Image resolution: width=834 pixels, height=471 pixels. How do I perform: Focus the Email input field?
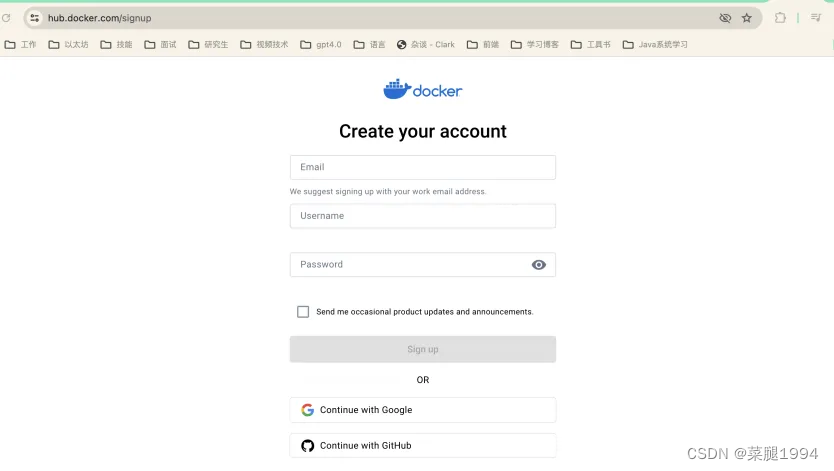(422, 167)
